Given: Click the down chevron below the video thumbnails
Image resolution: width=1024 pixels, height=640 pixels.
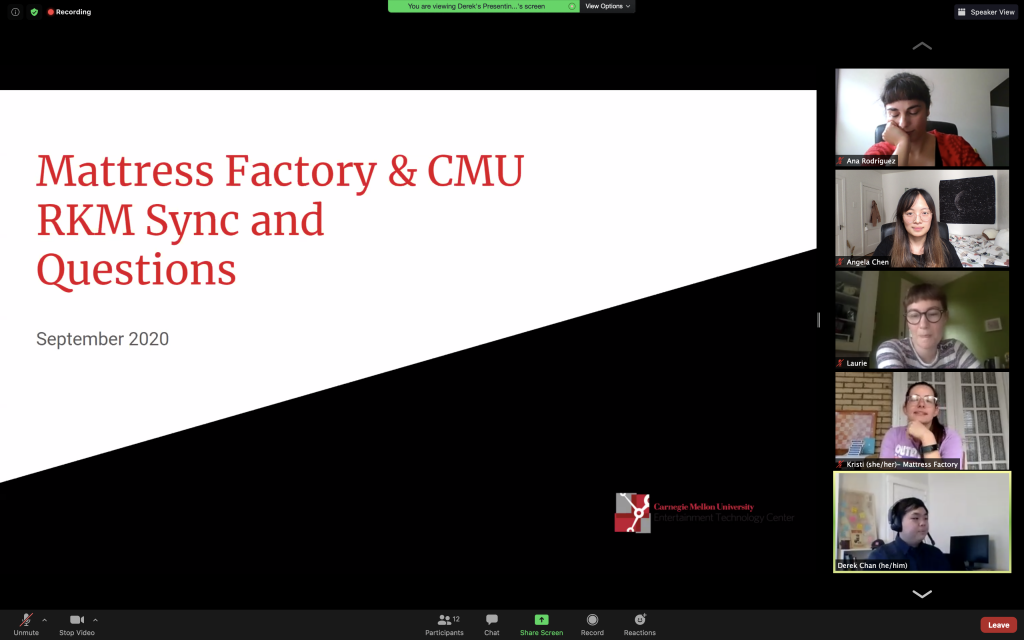Looking at the screenshot, I should tap(921, 594).
